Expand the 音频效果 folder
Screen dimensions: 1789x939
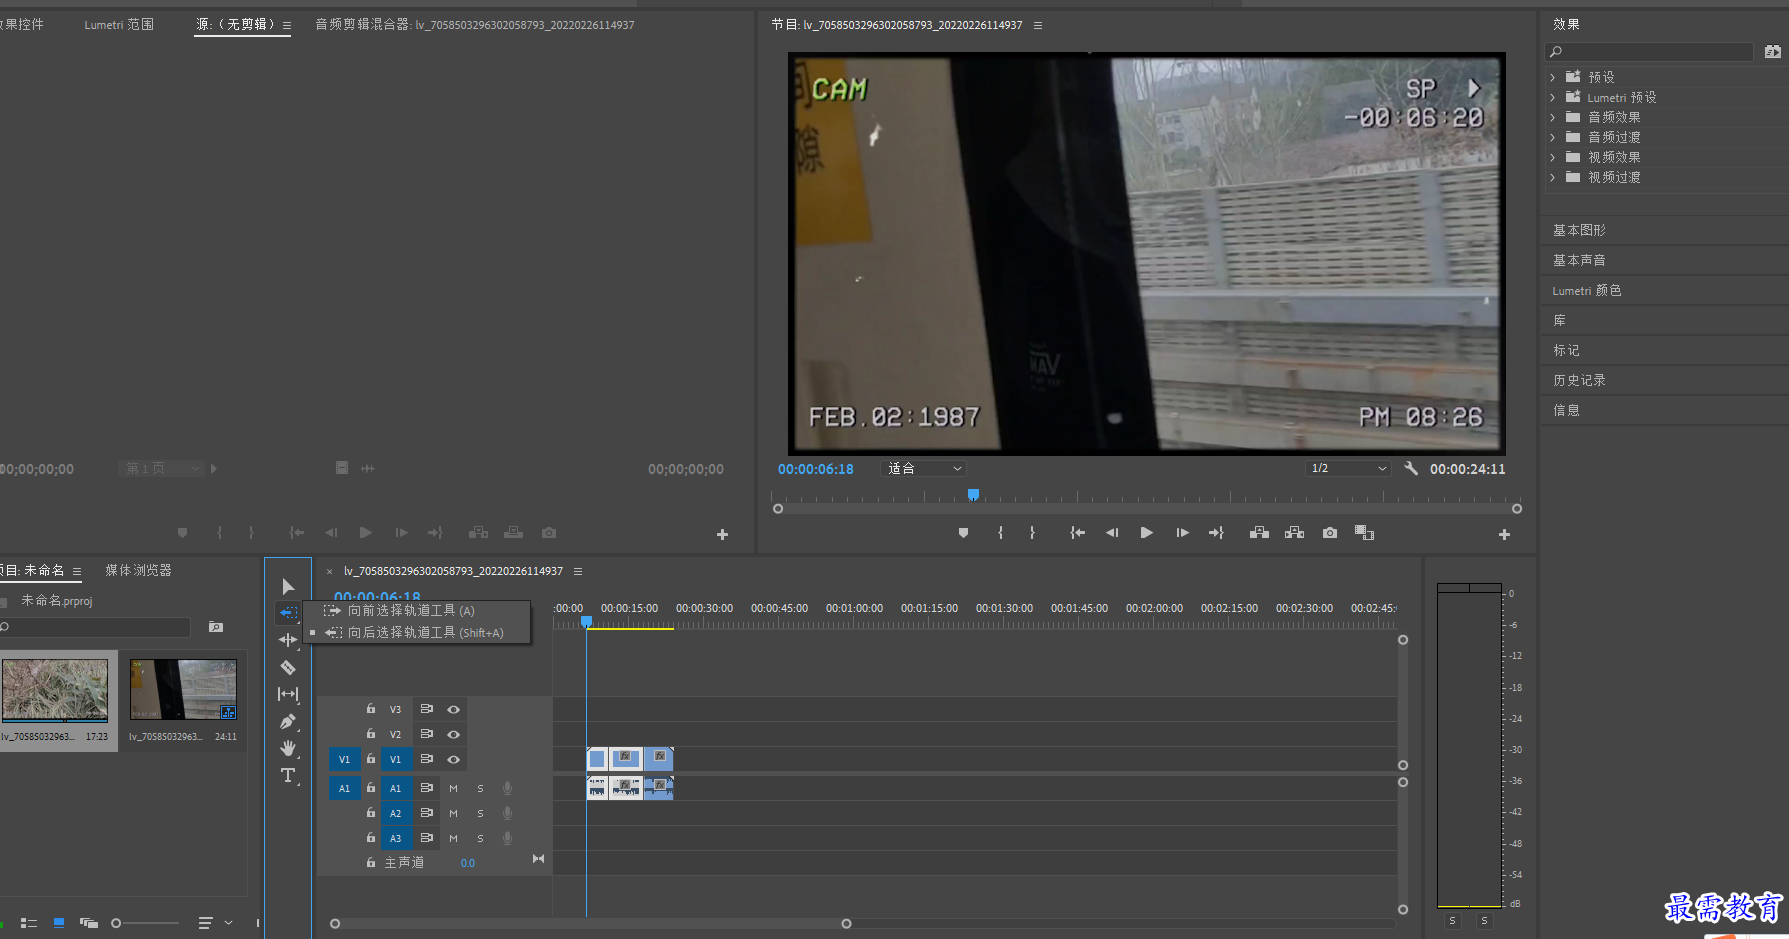point(1552,117)
